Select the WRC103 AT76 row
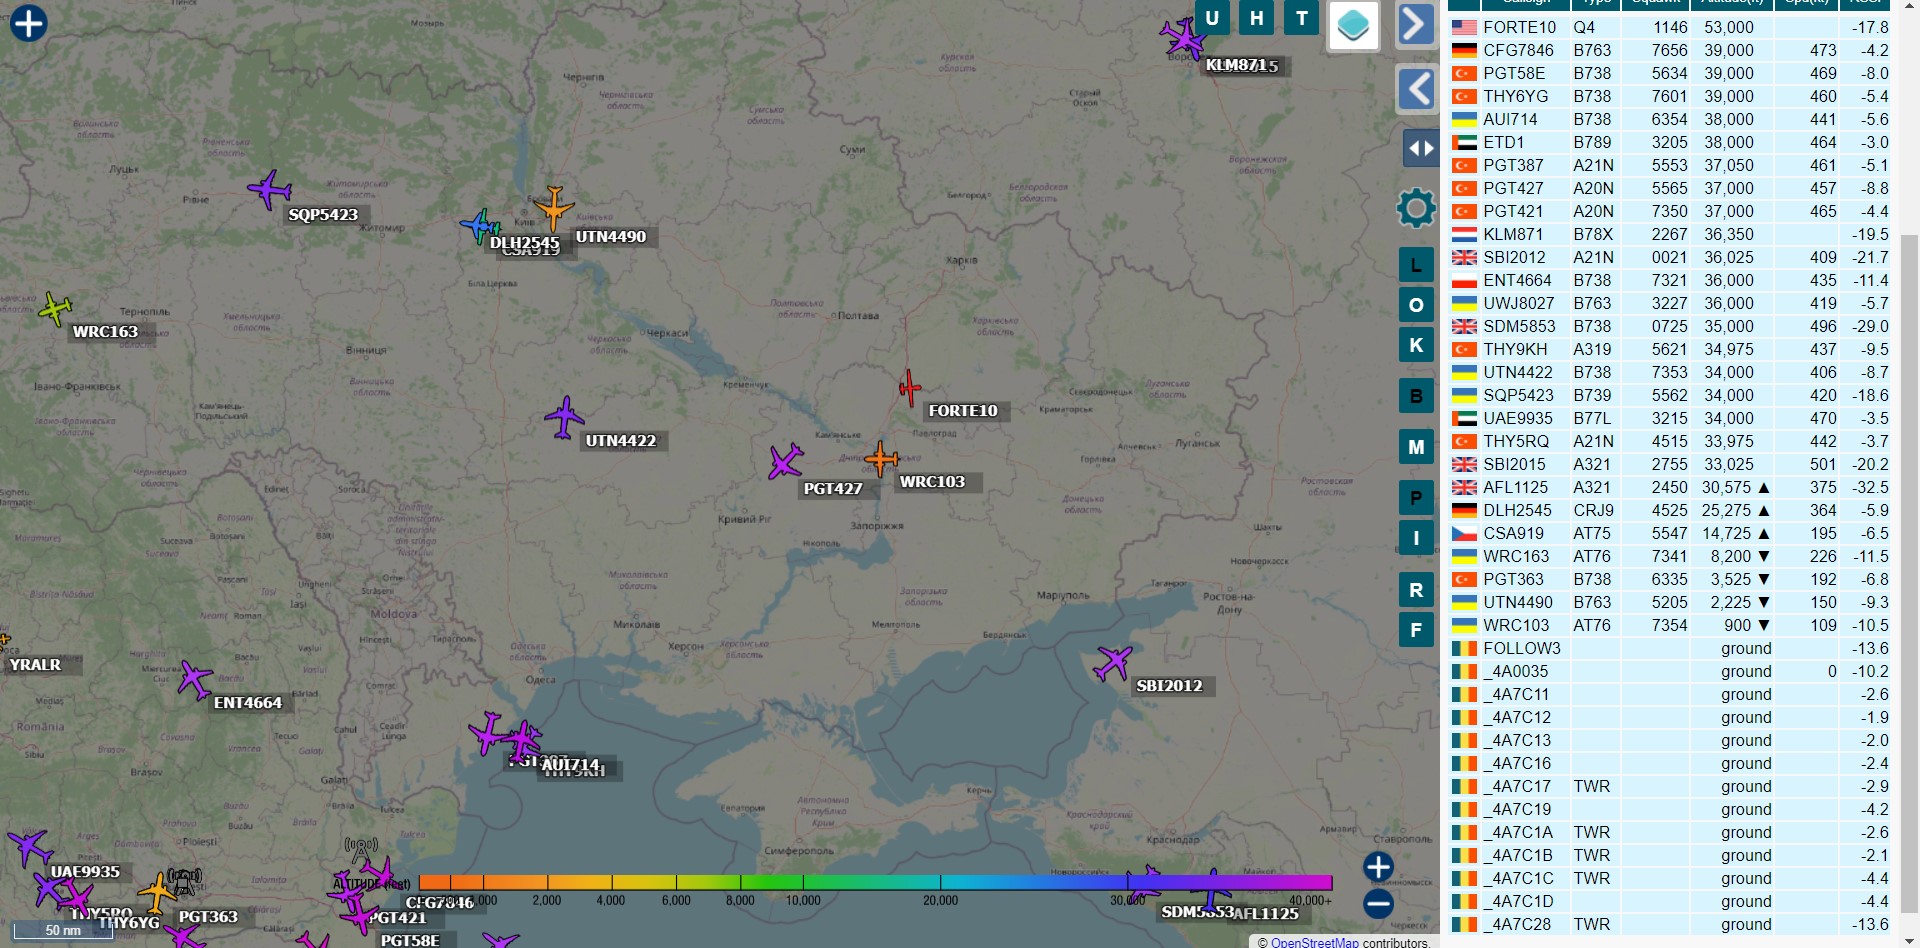The height and width of the screenshot is (948, 1920). pos(1670,625)
